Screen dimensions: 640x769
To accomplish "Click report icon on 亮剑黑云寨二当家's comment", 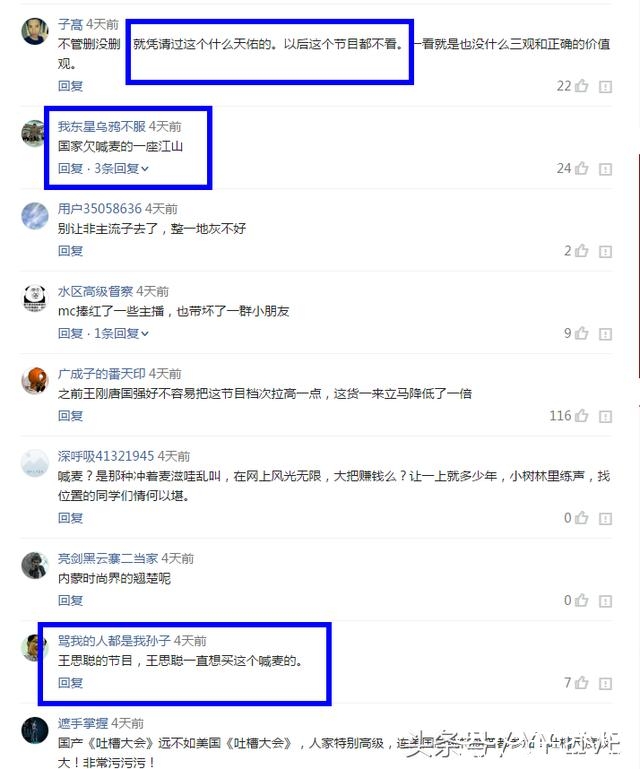I will [606, 601].
